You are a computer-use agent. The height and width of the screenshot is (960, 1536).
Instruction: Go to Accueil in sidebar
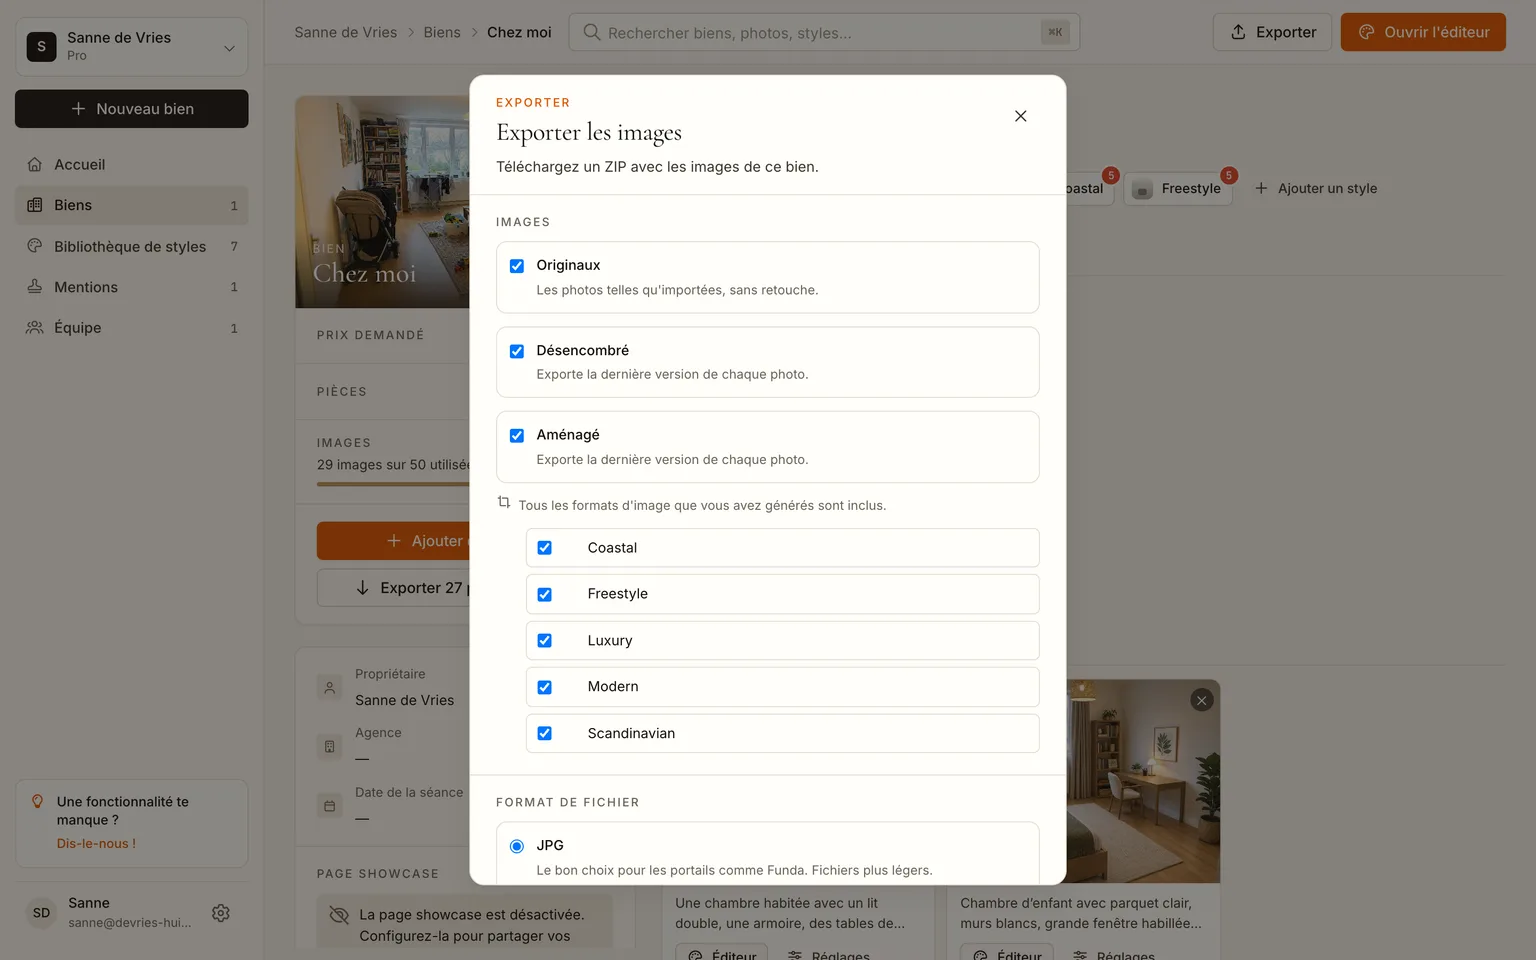pos(132,164)
